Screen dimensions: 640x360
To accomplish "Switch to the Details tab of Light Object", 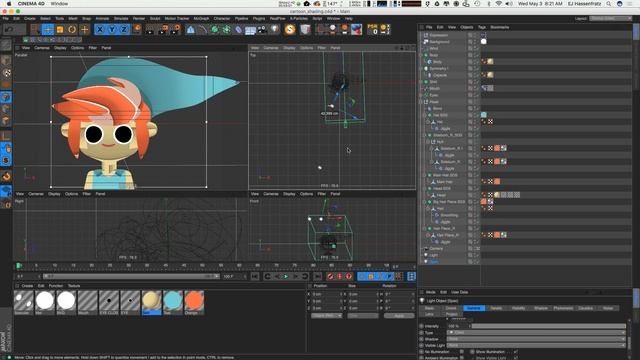I will coord(496,308).
